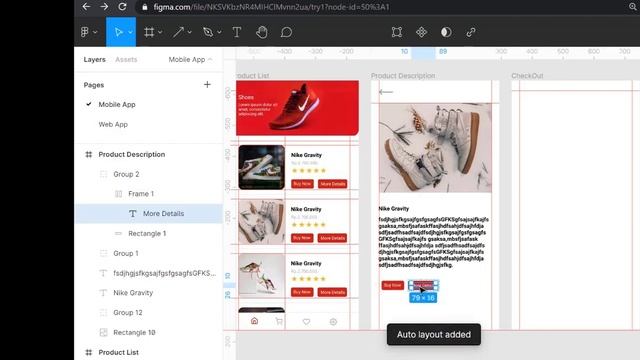Click back arrow in Product Description frame
640x360 pixels.
point(386,92)
